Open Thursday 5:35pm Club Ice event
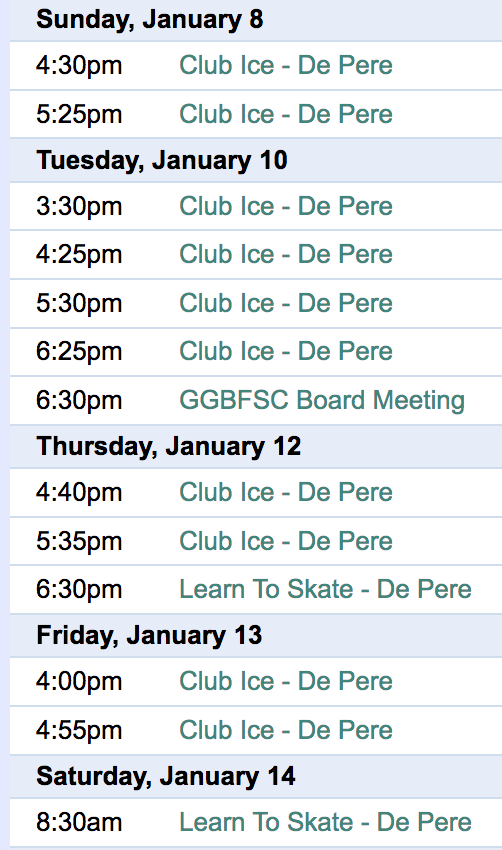This screenshot has width=502, height=850. point(286,541)
